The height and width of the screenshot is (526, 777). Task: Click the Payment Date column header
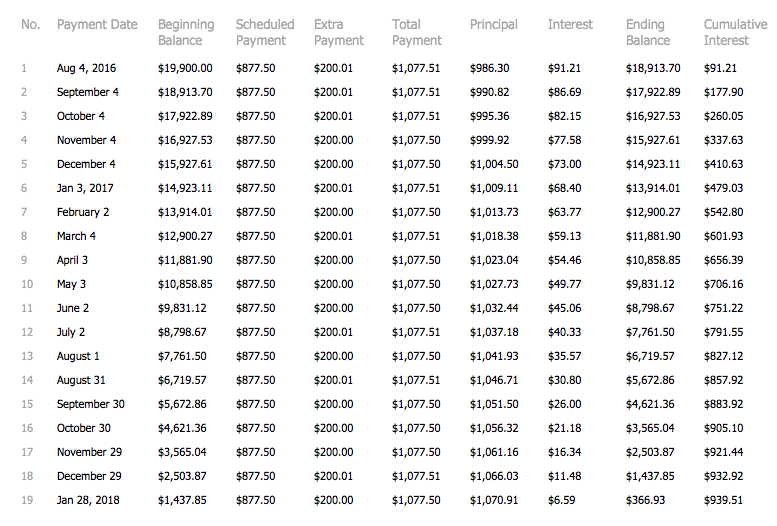pyautogui.click(x=97, y=24)
